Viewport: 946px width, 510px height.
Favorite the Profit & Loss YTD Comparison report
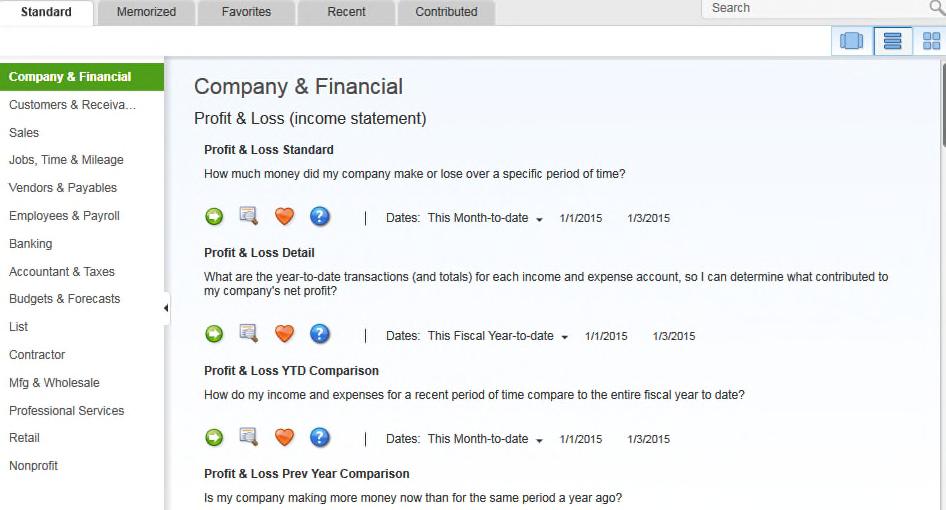[x=284, y=437]
